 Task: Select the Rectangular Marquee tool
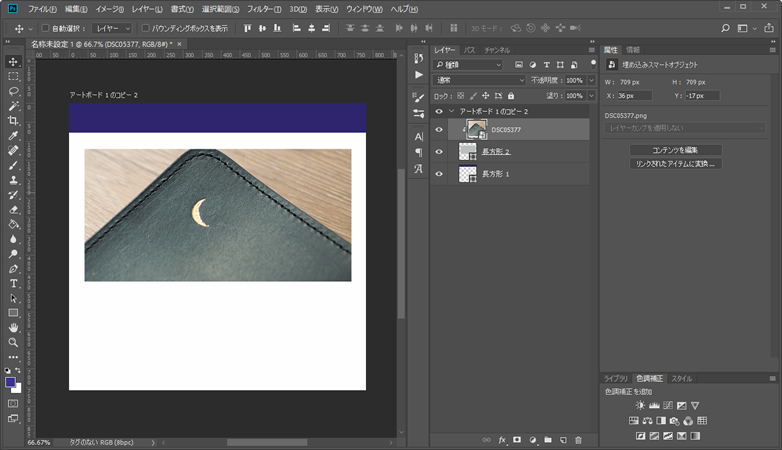13,76
